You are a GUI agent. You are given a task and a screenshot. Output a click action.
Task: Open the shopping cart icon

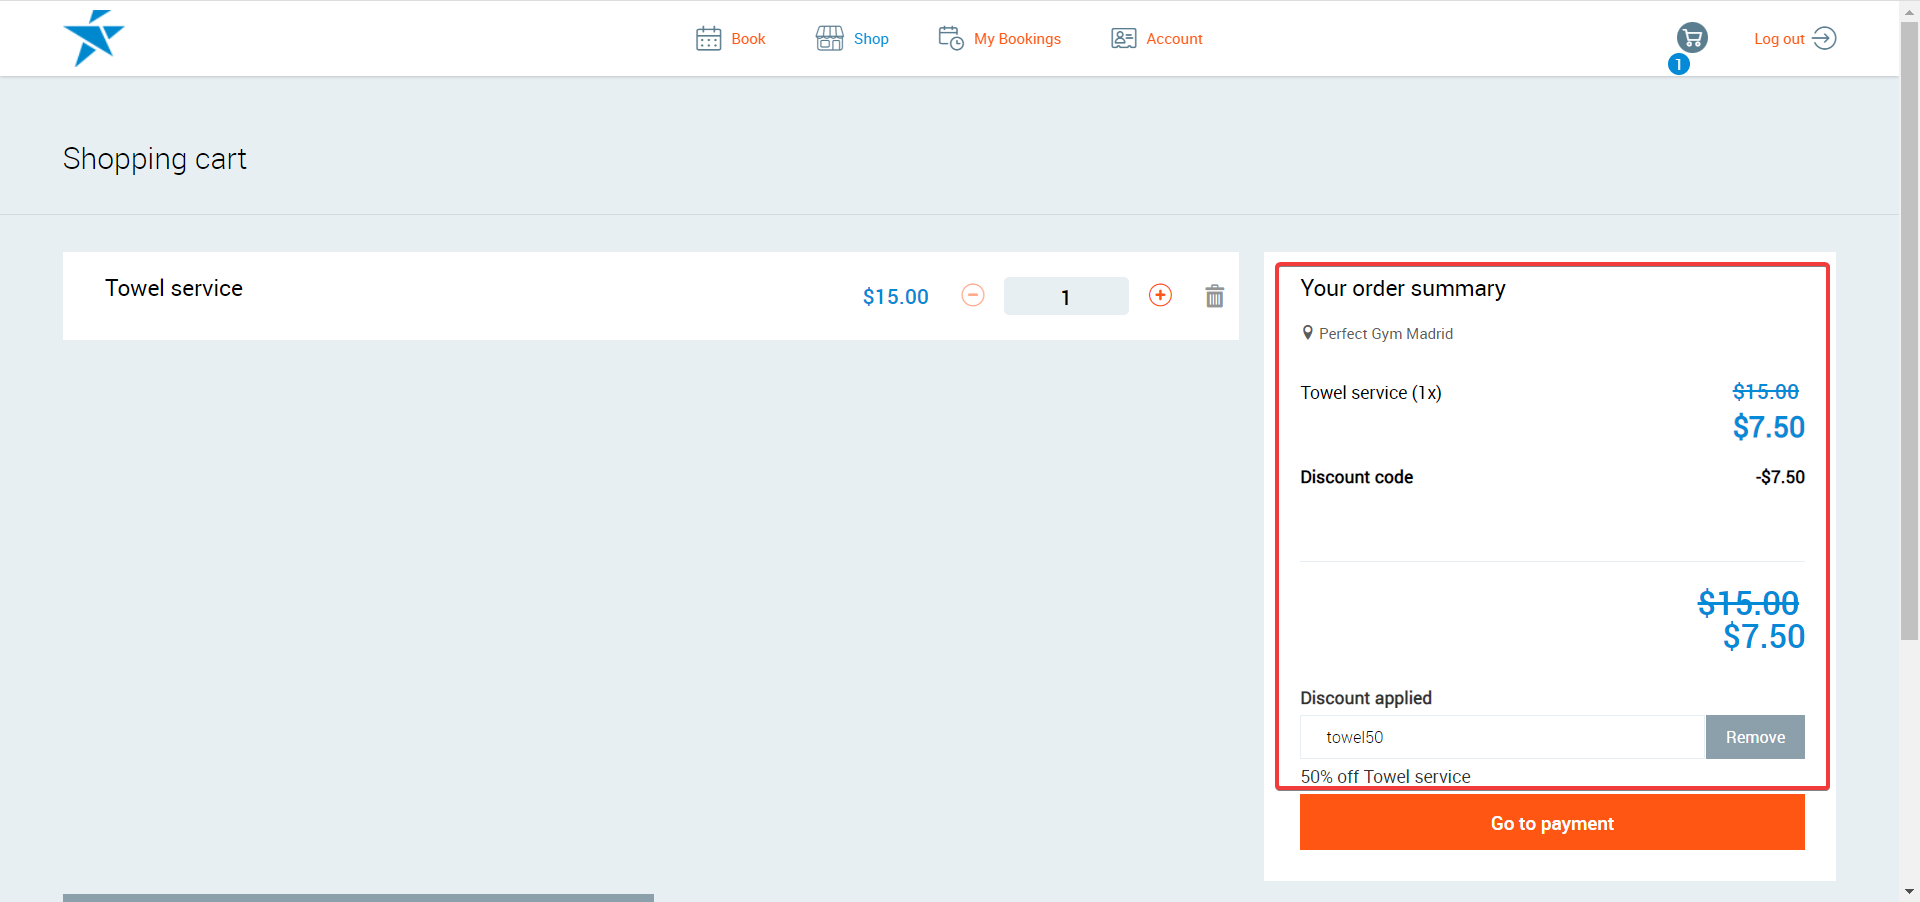tap(1692, 39)
